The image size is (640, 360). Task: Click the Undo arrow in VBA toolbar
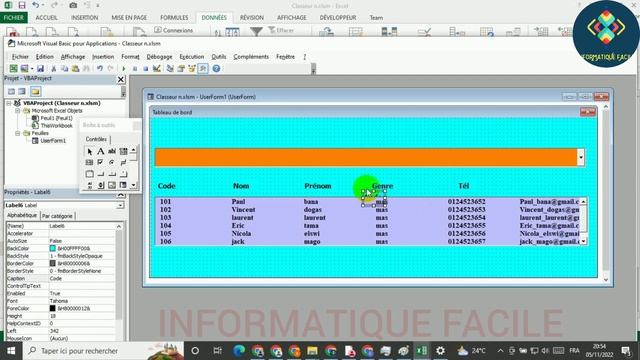click(x=100, y=69)
